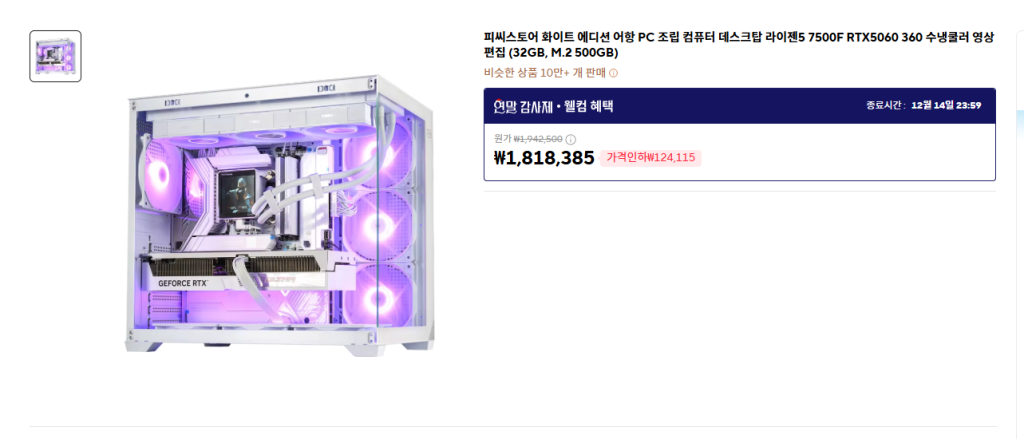This screenshot has height=439, width=1024.
Task: Click the 종료시간 12월 14일 23:59 countdown text
Action: [x=923, y=105]
